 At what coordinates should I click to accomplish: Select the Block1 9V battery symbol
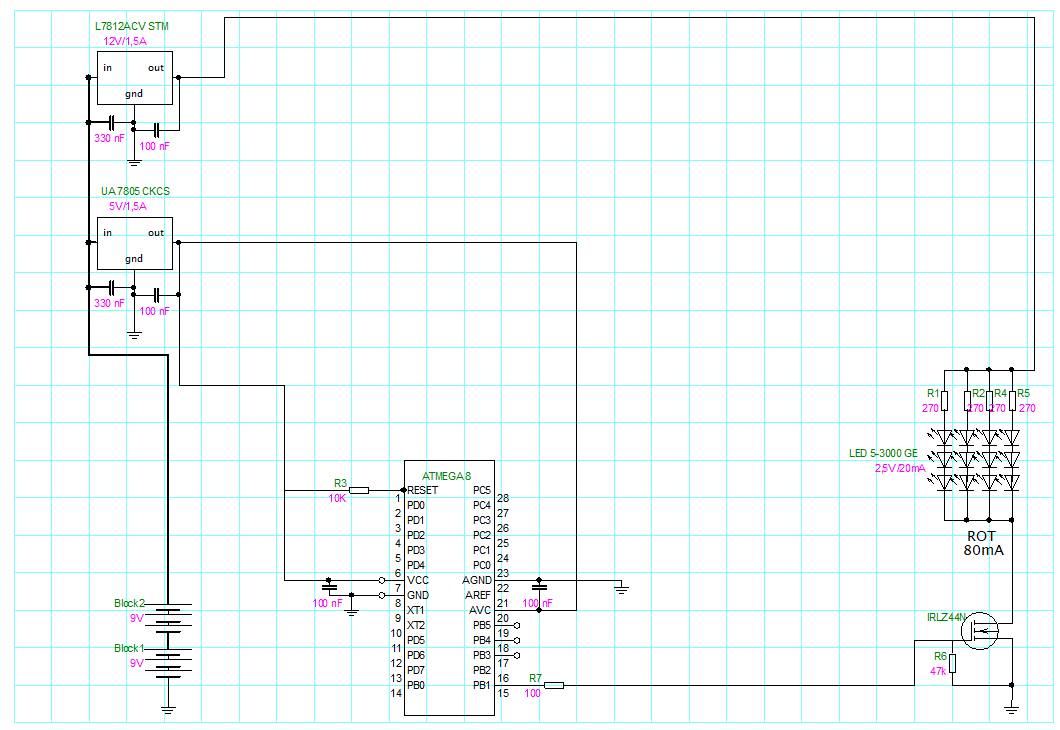pyautogui.click(x=168, y=663)
